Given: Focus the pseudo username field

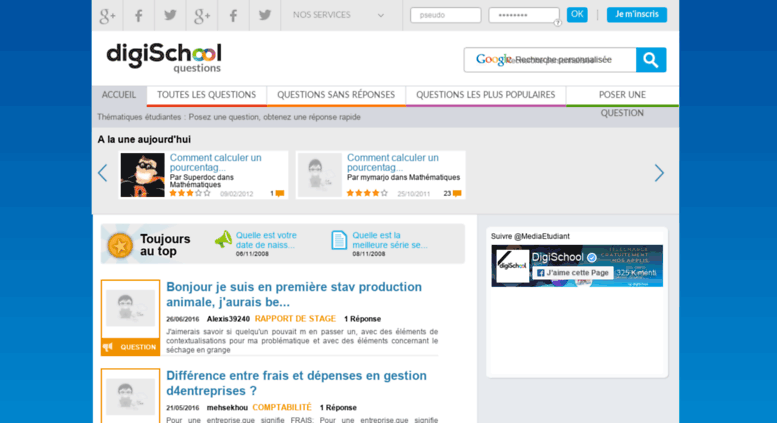Looking at the screenshot, I should [x=445, y=15].
